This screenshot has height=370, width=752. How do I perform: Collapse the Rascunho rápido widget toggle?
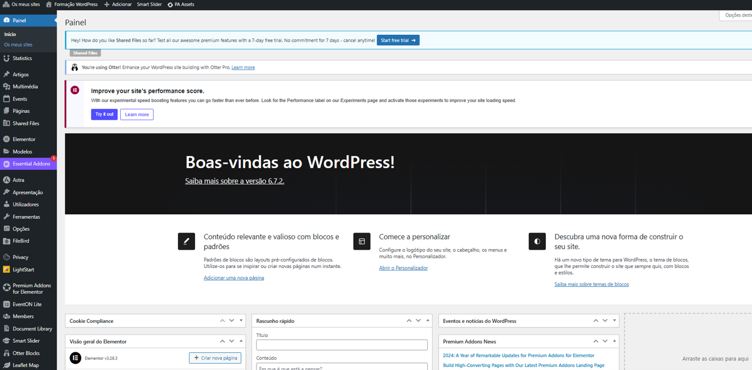coord(428,321)
